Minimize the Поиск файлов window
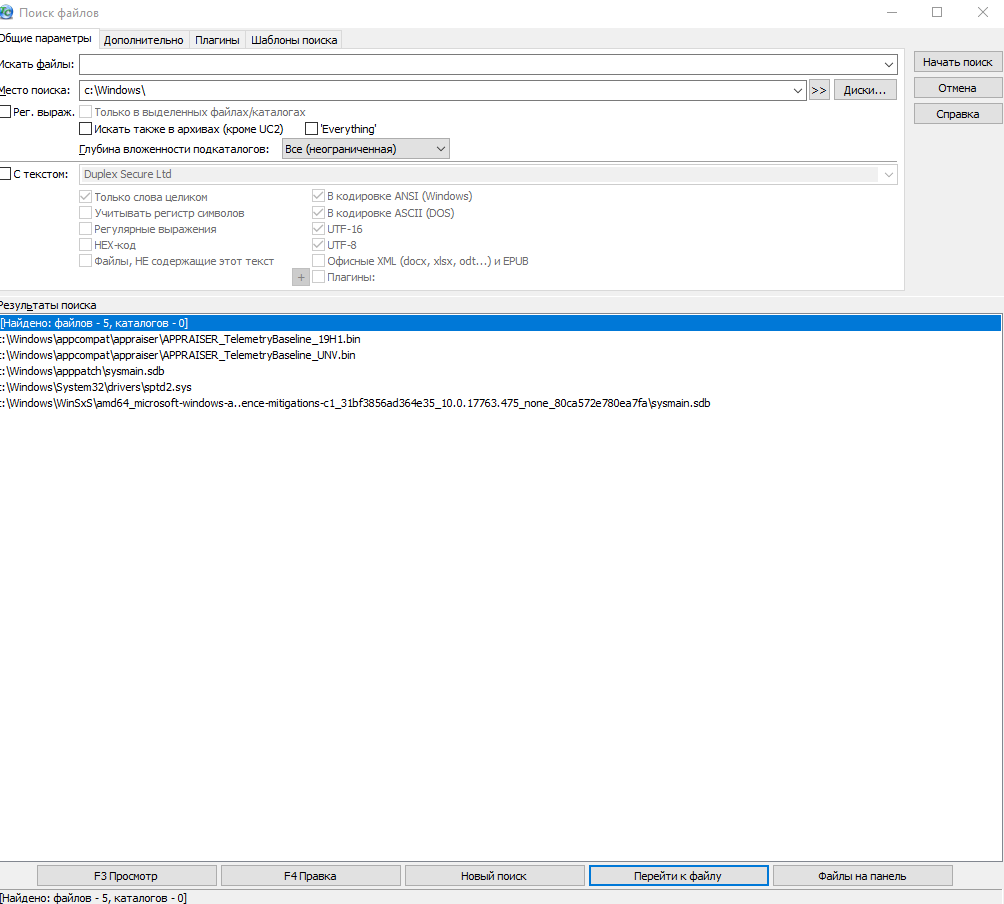 click(892, 12)
